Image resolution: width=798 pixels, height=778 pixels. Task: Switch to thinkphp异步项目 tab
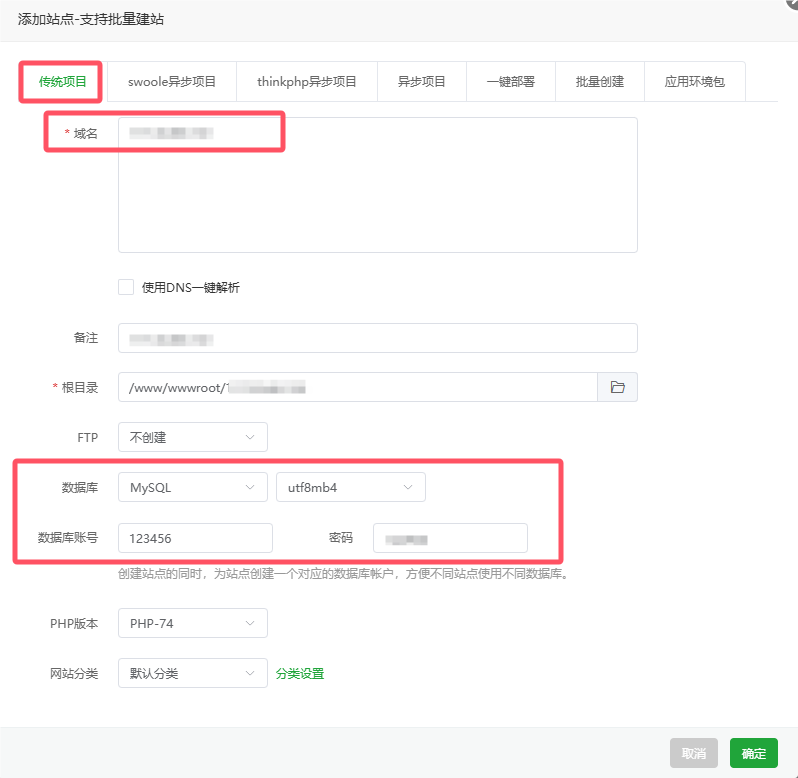click(306, 82)
